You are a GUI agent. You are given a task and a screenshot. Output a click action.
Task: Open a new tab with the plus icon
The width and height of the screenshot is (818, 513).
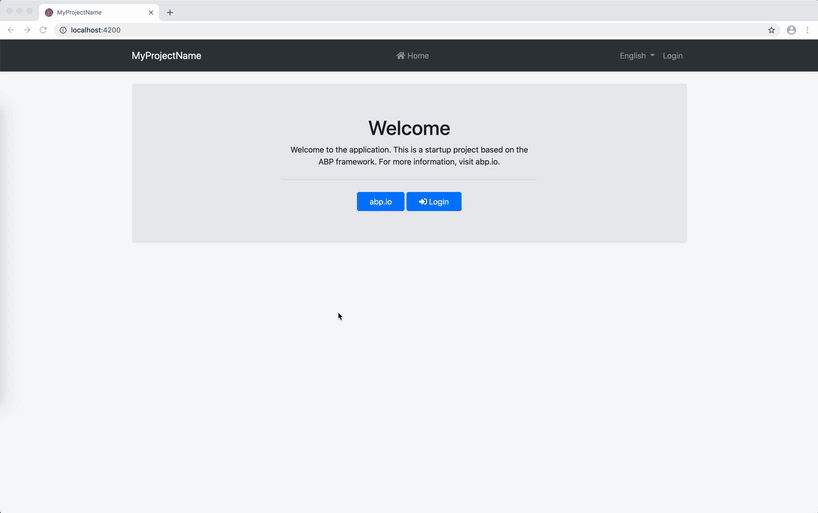(170, 12)
